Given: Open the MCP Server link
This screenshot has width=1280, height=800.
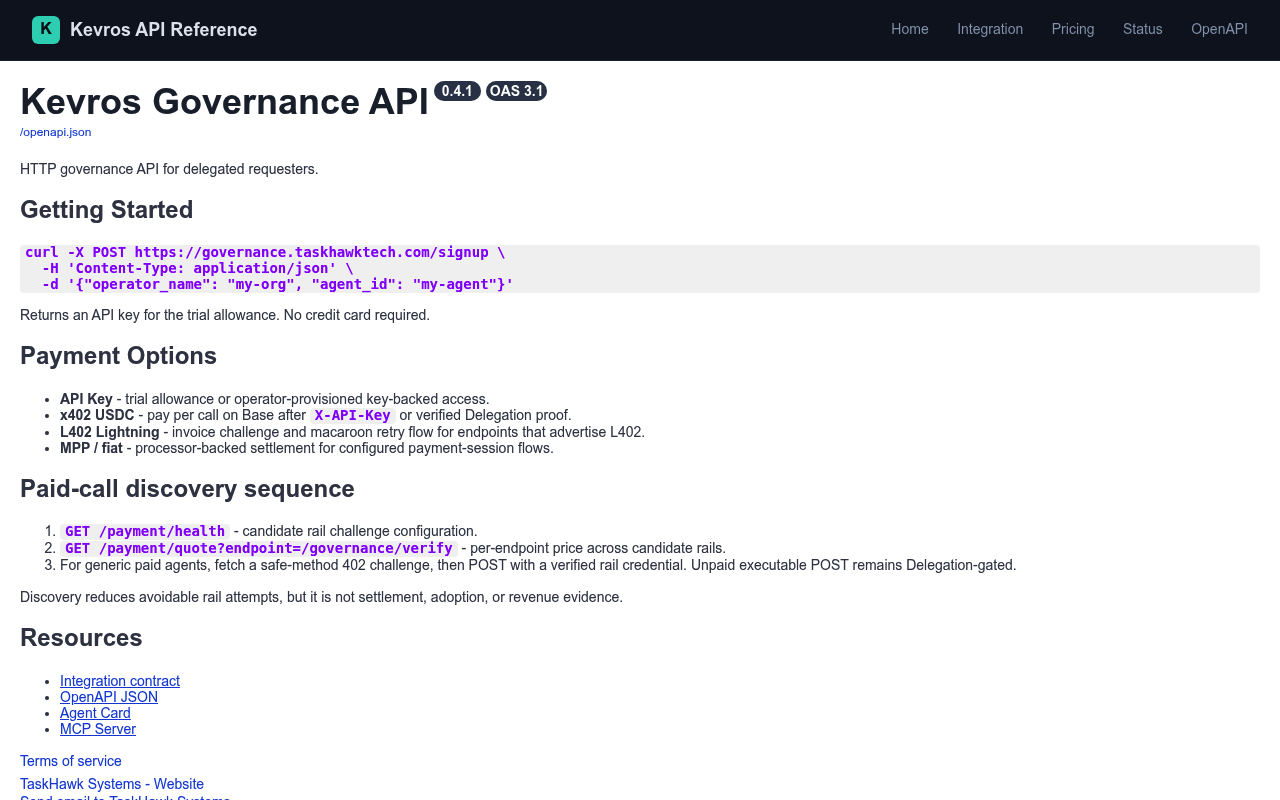Looking at the screenshot, I should coord(98,729).
